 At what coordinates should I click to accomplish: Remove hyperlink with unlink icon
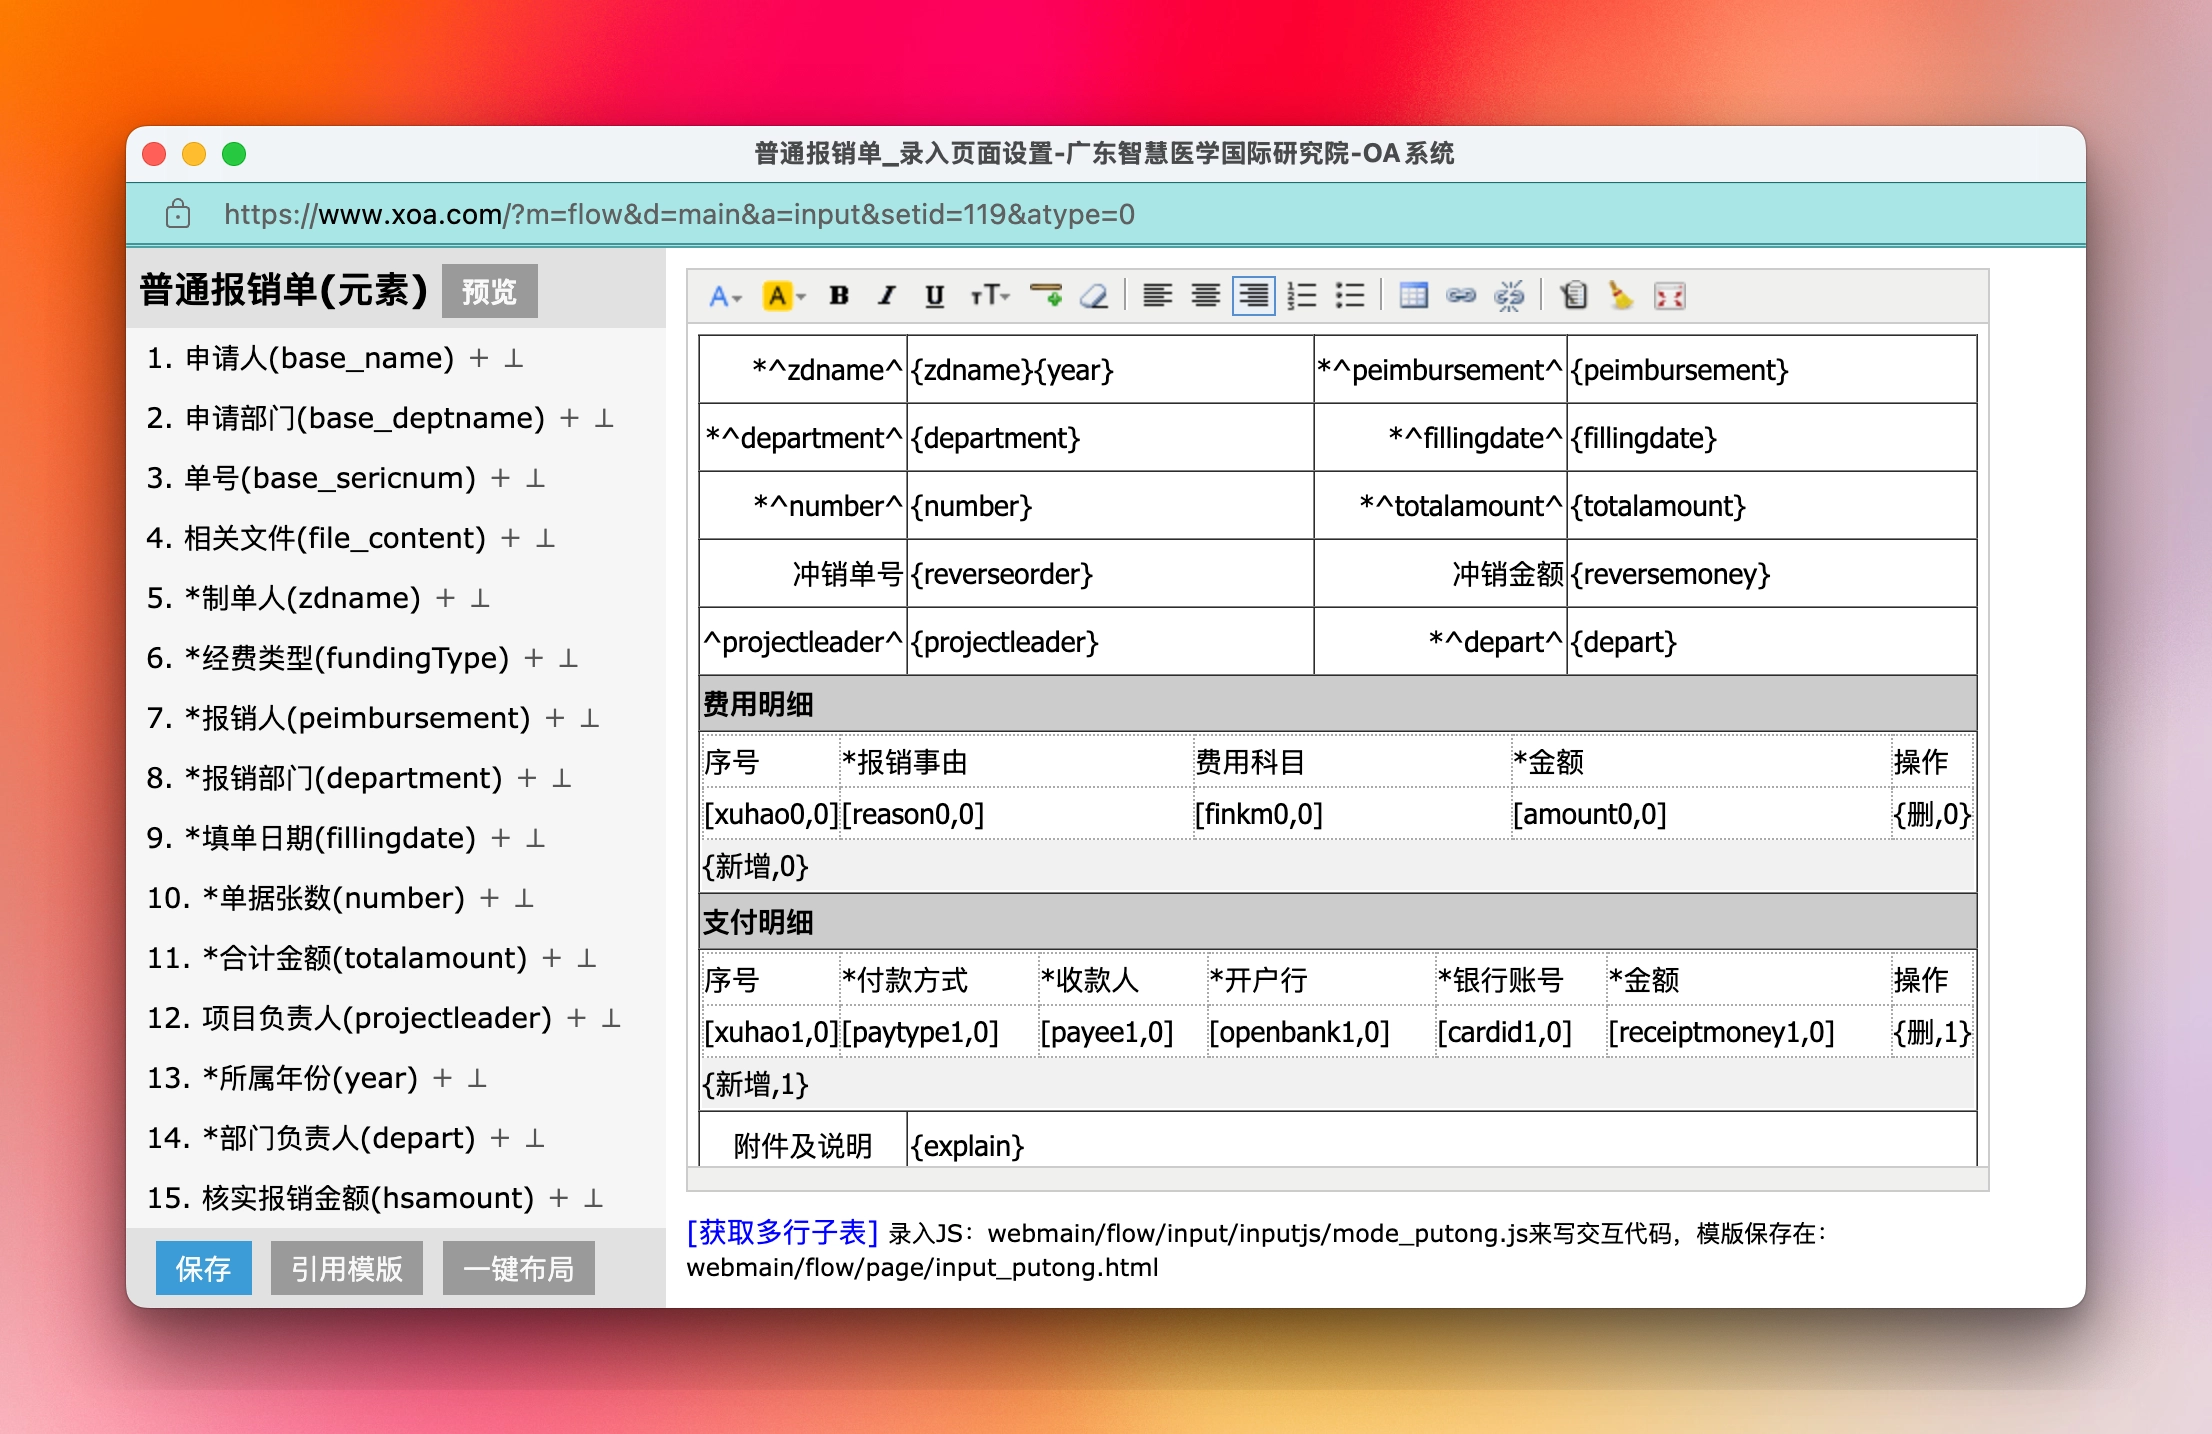point(1509,296)
